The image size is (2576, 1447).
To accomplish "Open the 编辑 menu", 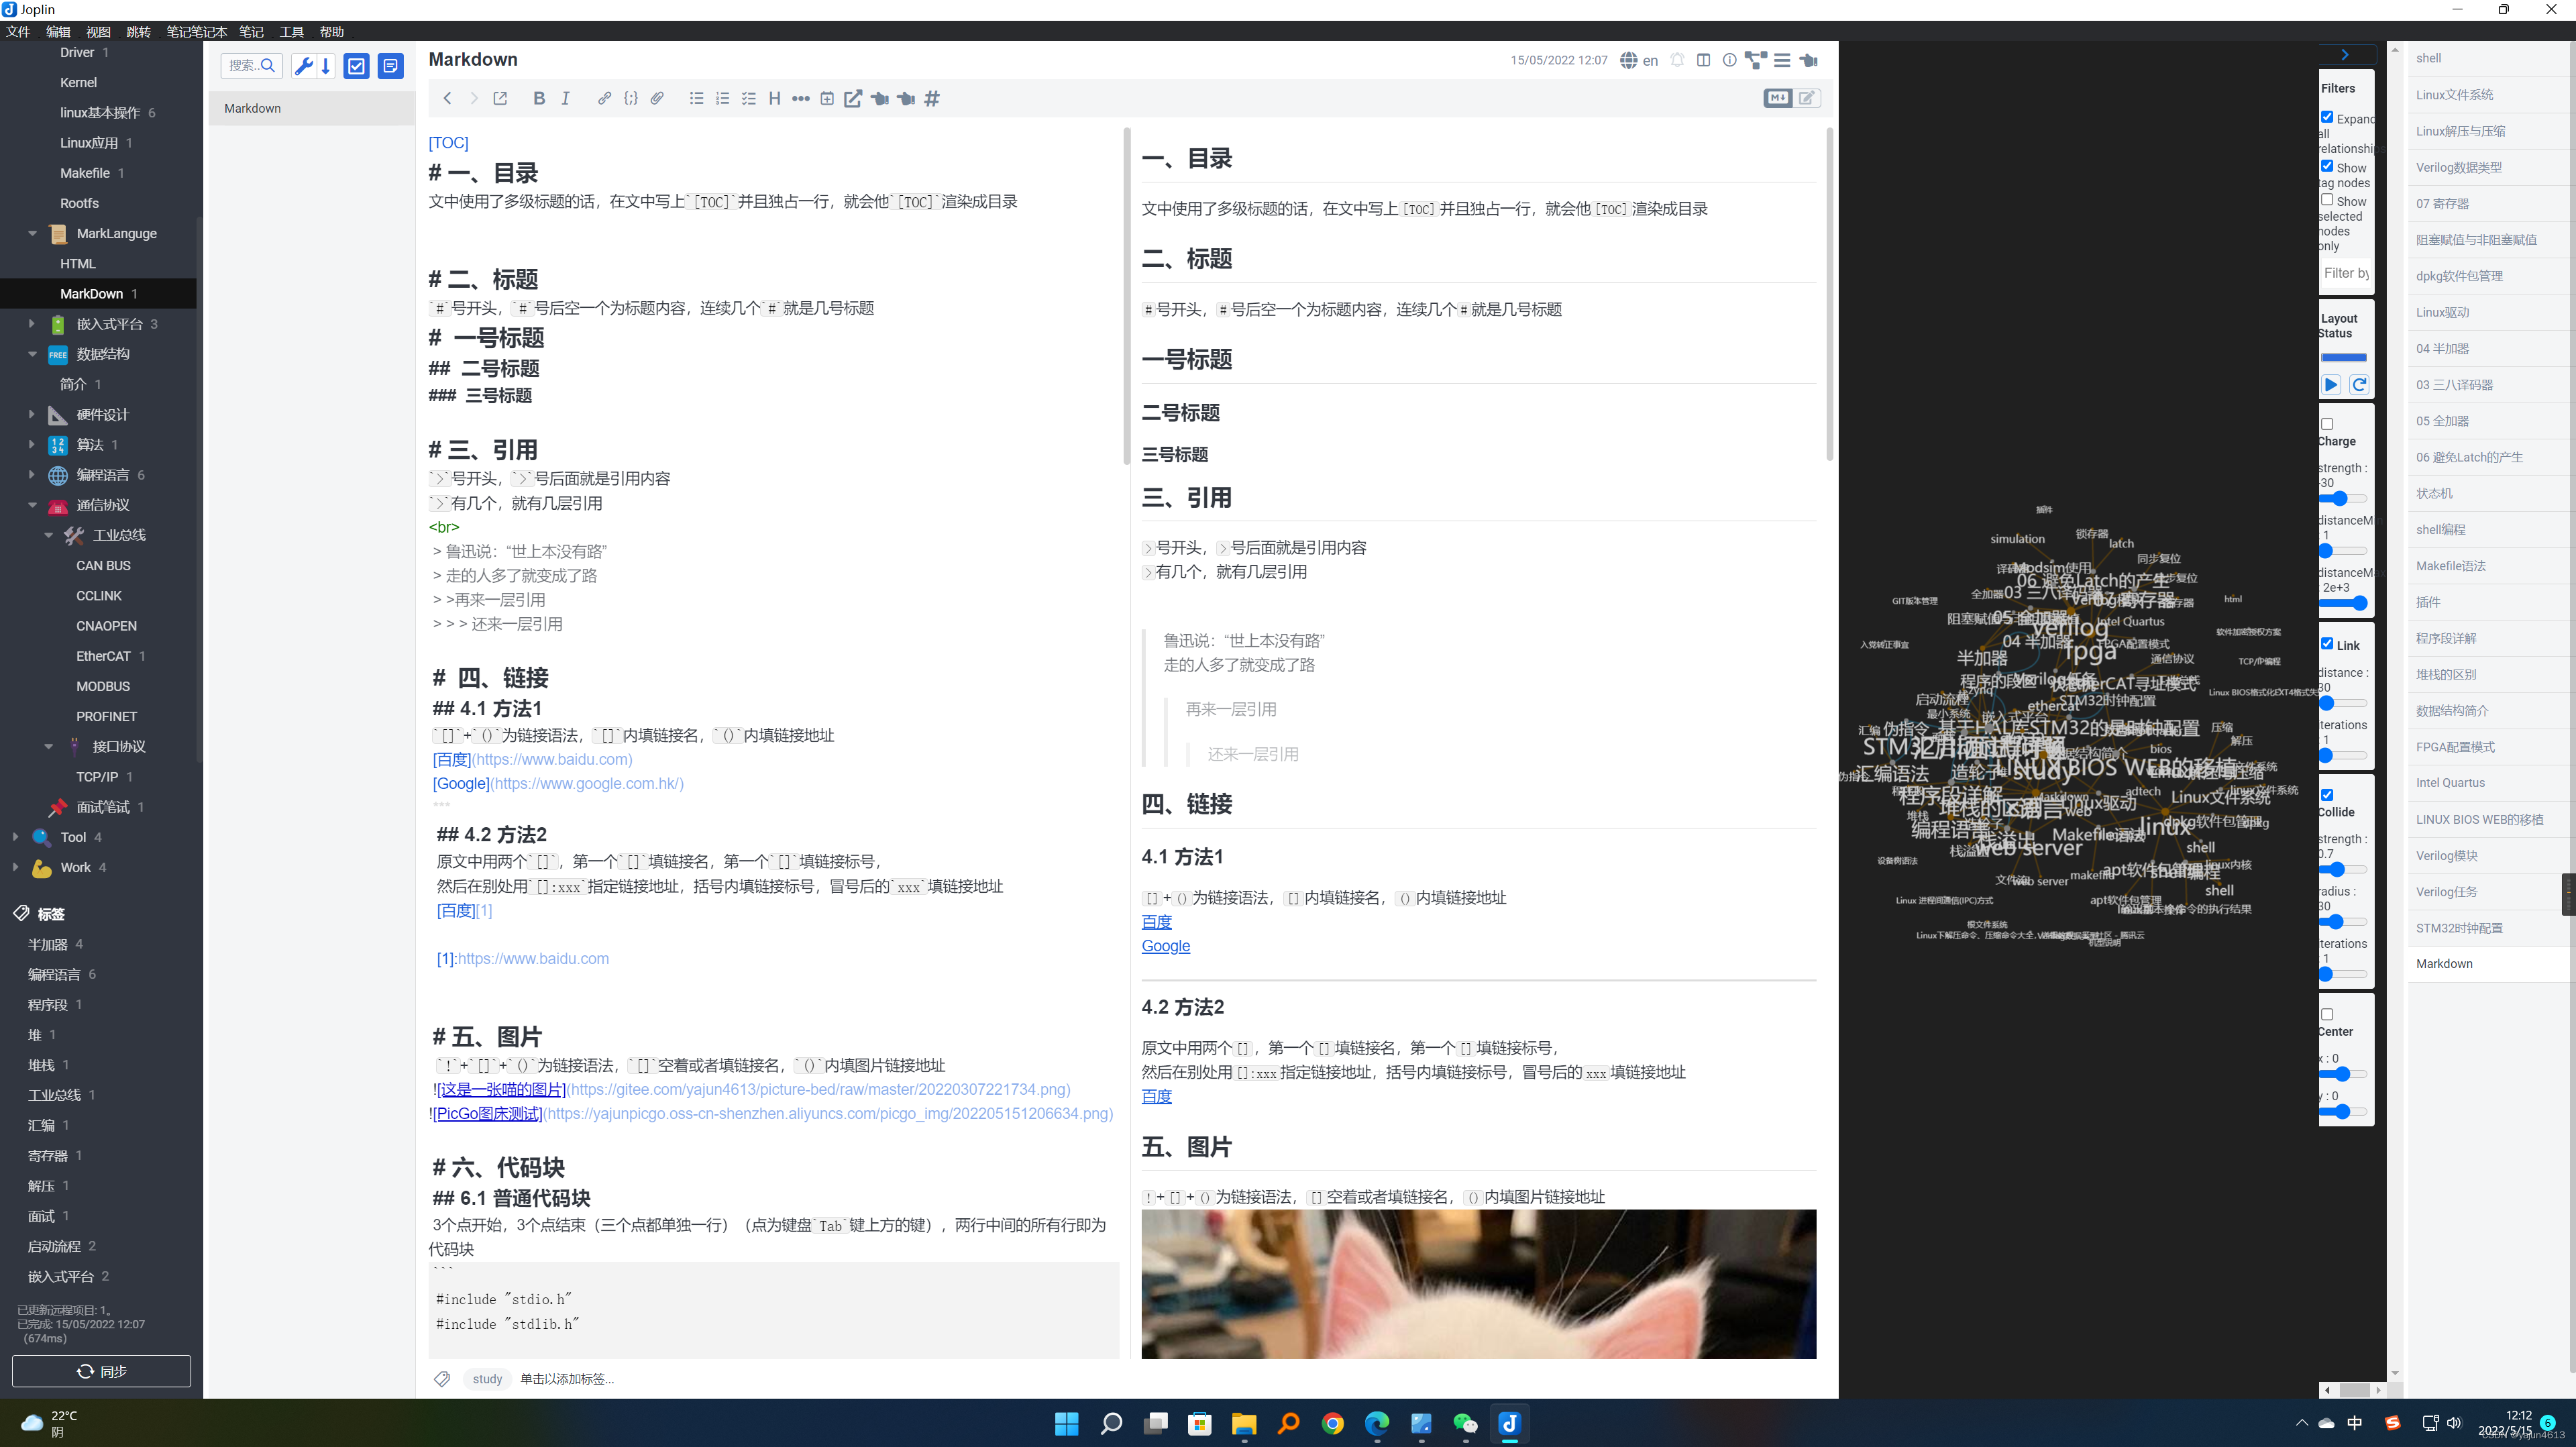I will click(58, 32).
